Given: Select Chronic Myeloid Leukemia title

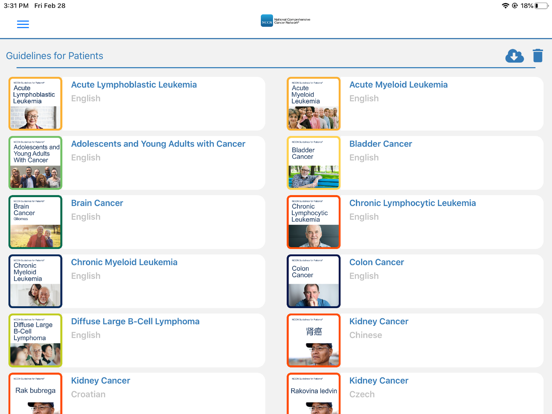Looking at the screenshot, I should click(x=124, y=262).
